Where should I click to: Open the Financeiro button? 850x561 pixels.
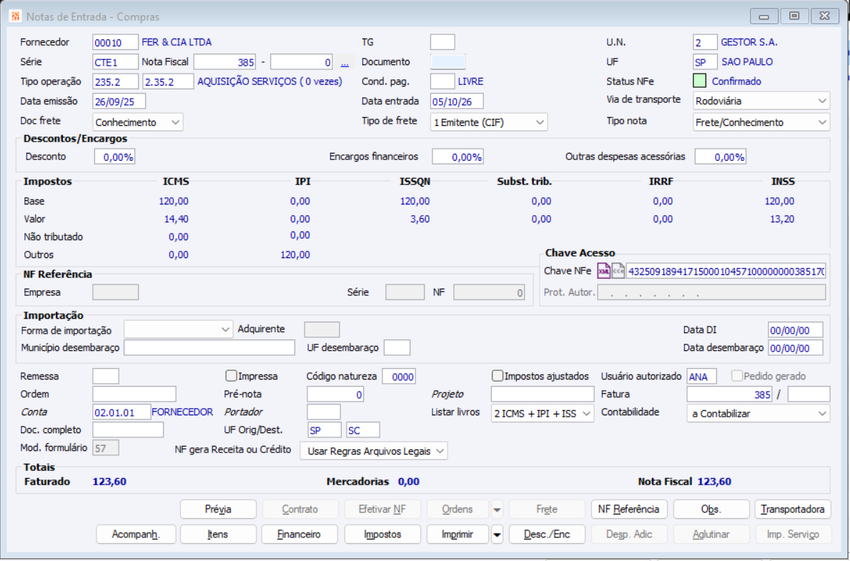tap(299, 534)
